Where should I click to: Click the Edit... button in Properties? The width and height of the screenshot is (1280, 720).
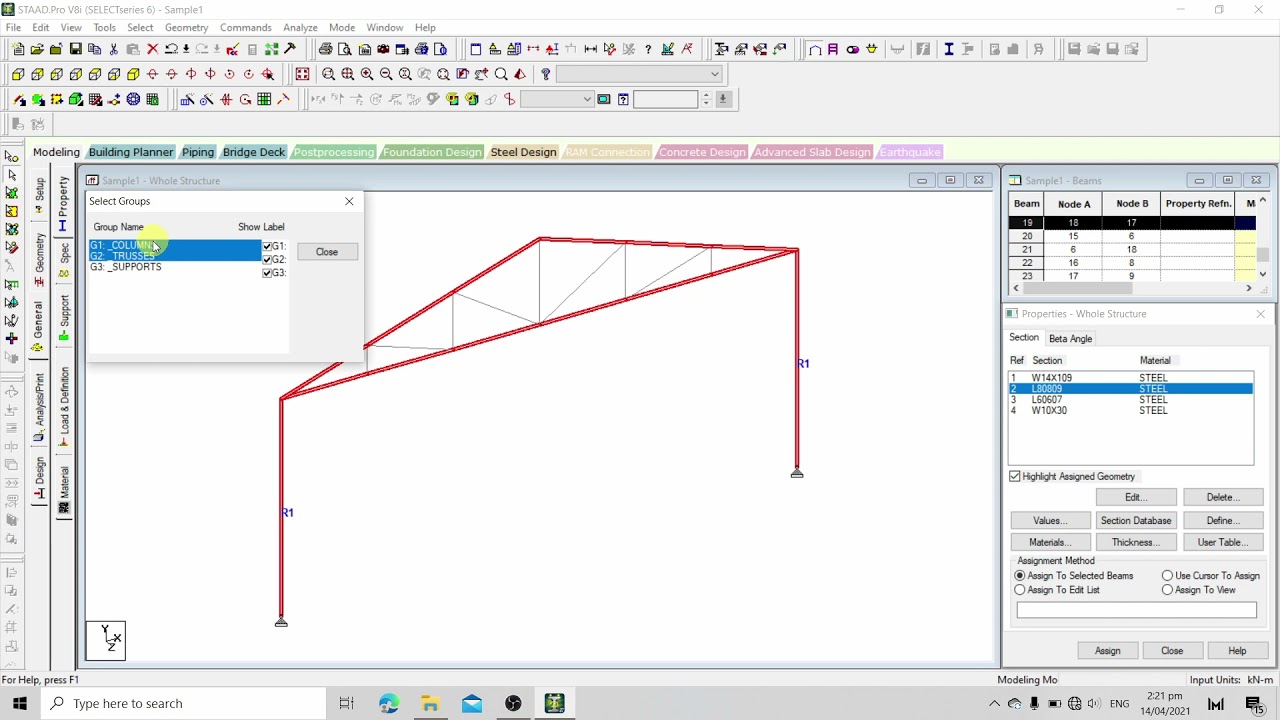1135,498
